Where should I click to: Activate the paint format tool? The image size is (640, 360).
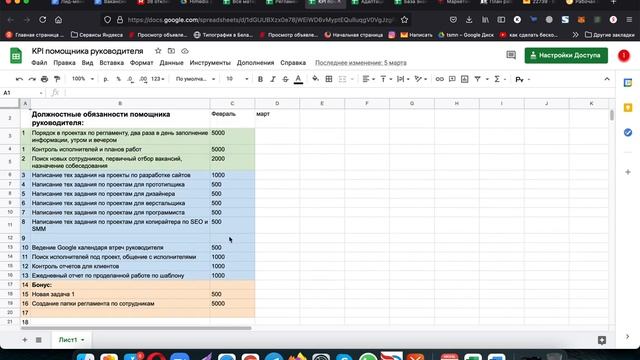[57, 79]
